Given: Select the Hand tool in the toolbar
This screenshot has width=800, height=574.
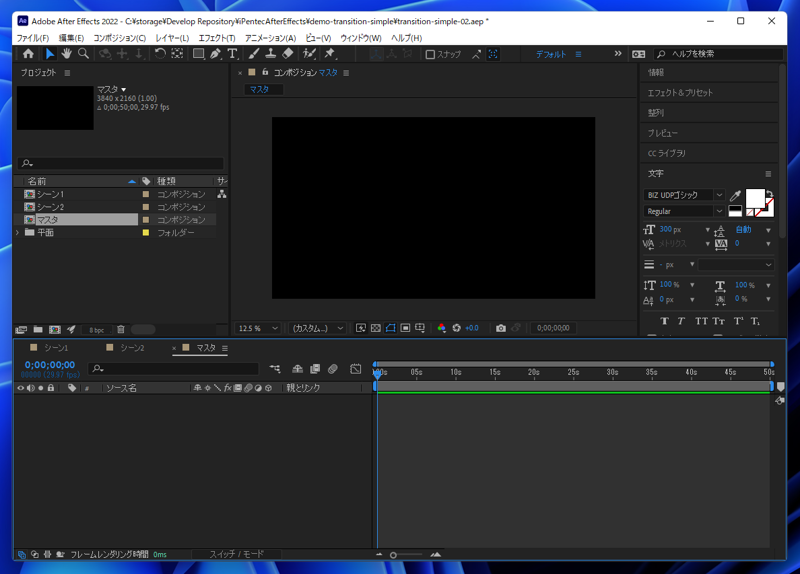Looking at the screenshot, I should coord(66,54).
